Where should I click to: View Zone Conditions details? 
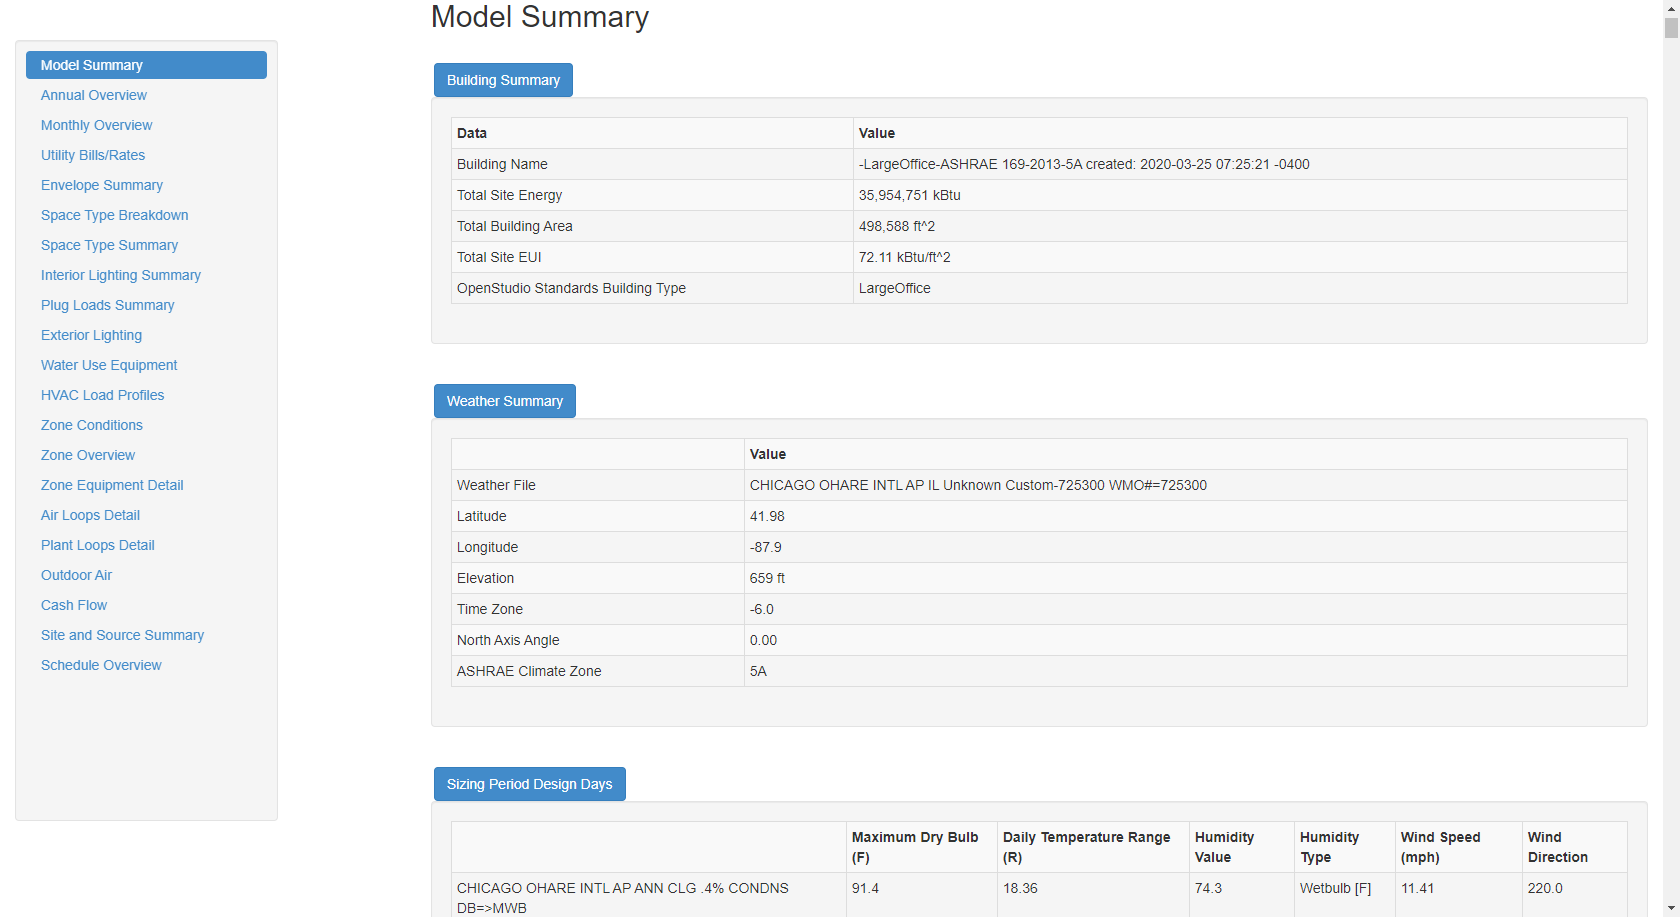[x=91, y=425]
